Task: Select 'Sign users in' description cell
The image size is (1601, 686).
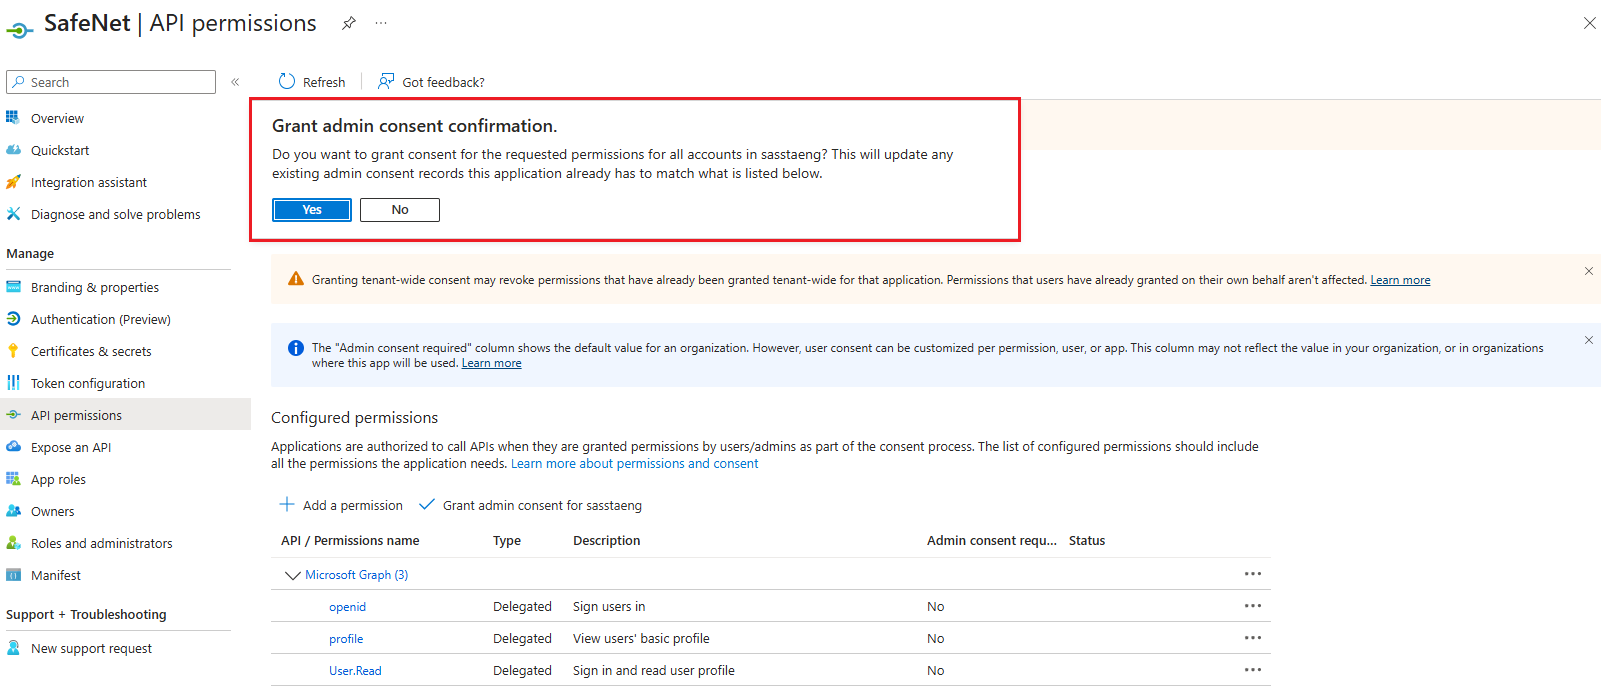Action: (609, 607)
